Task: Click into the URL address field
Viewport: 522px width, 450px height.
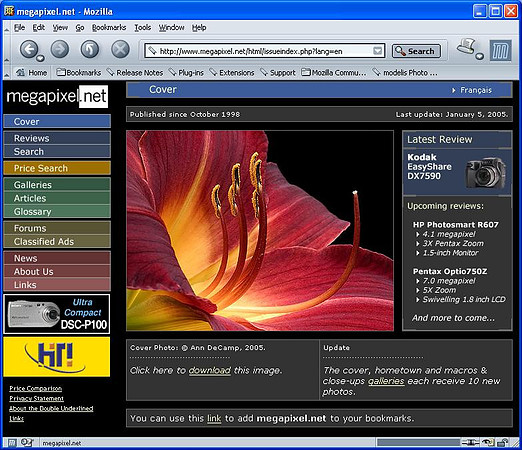Action: [265, 51]
